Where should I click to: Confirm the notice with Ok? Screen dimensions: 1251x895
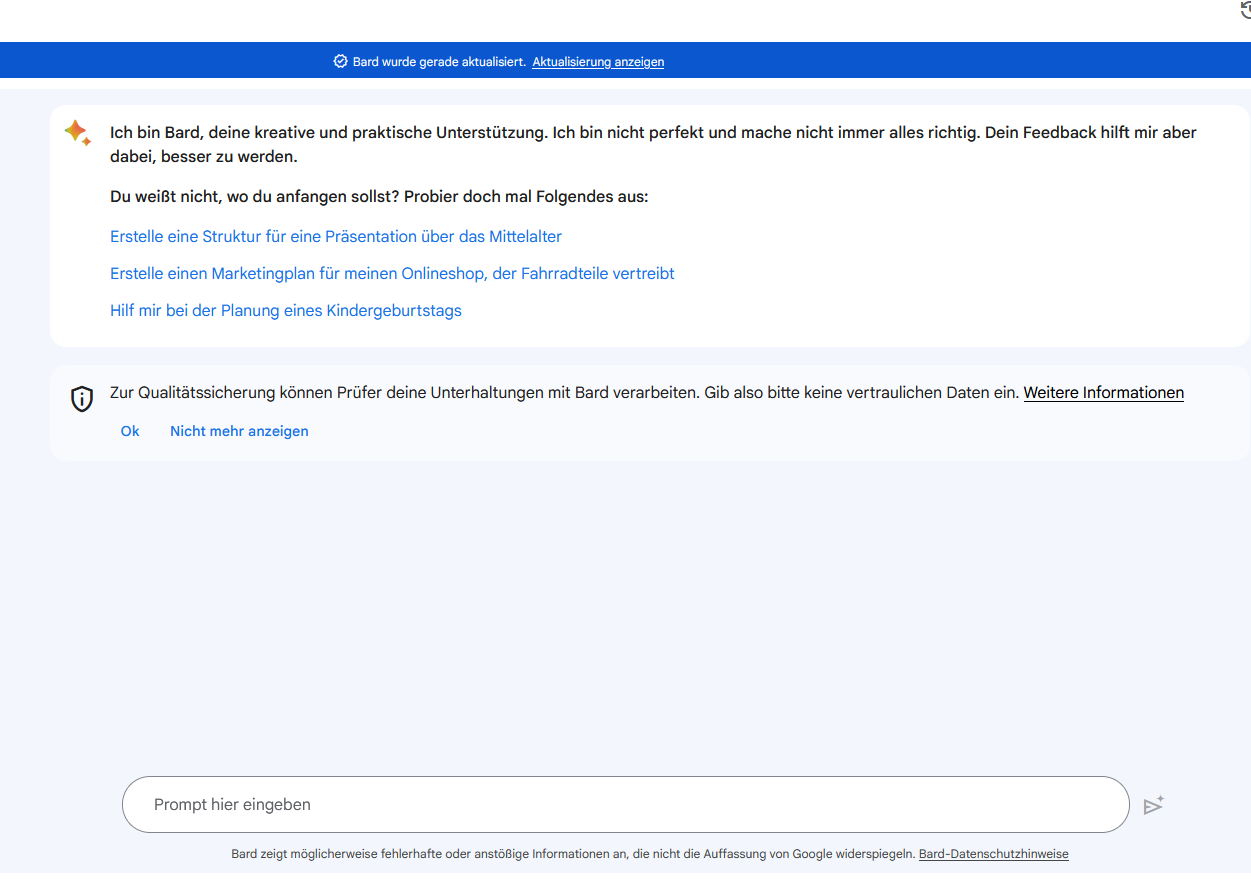(x=130, y=431)
